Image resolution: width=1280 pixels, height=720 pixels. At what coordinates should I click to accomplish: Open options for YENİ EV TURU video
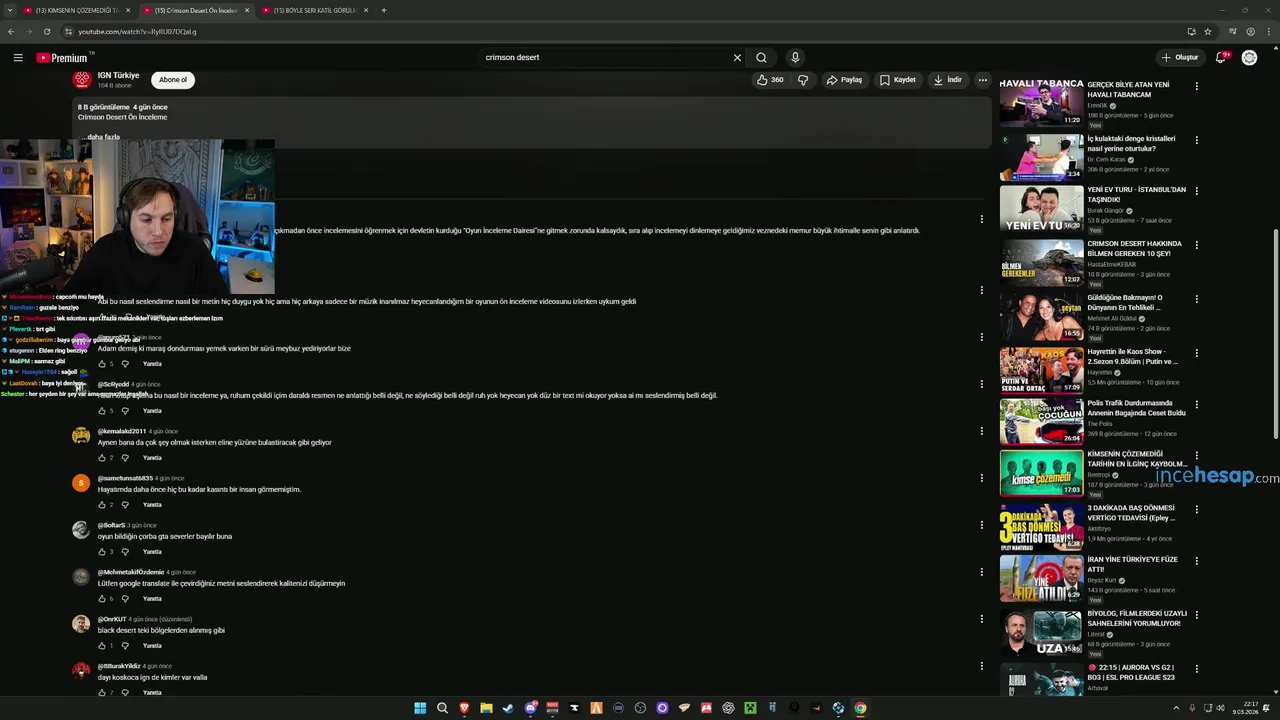coord(1196,191)
